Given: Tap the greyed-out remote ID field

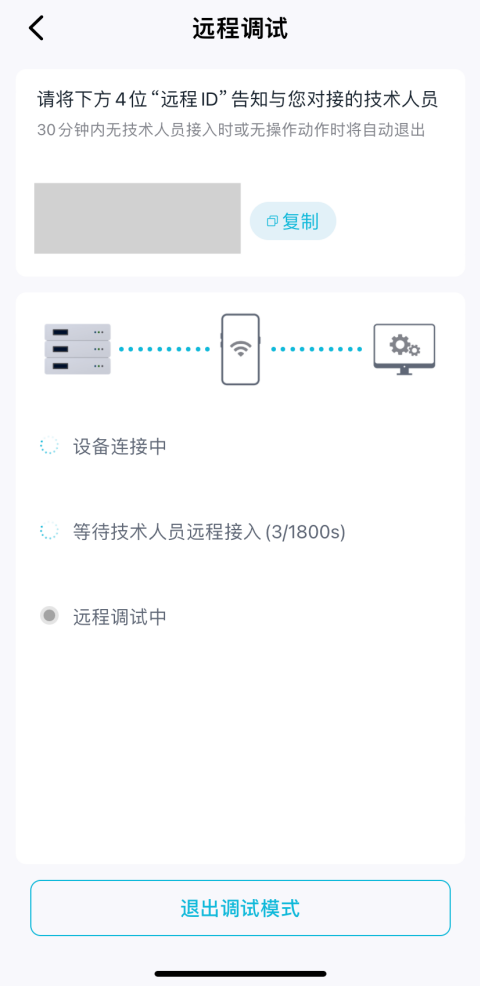Looking at the screenshot, I should pyautogui.click(x=137, y=218).
